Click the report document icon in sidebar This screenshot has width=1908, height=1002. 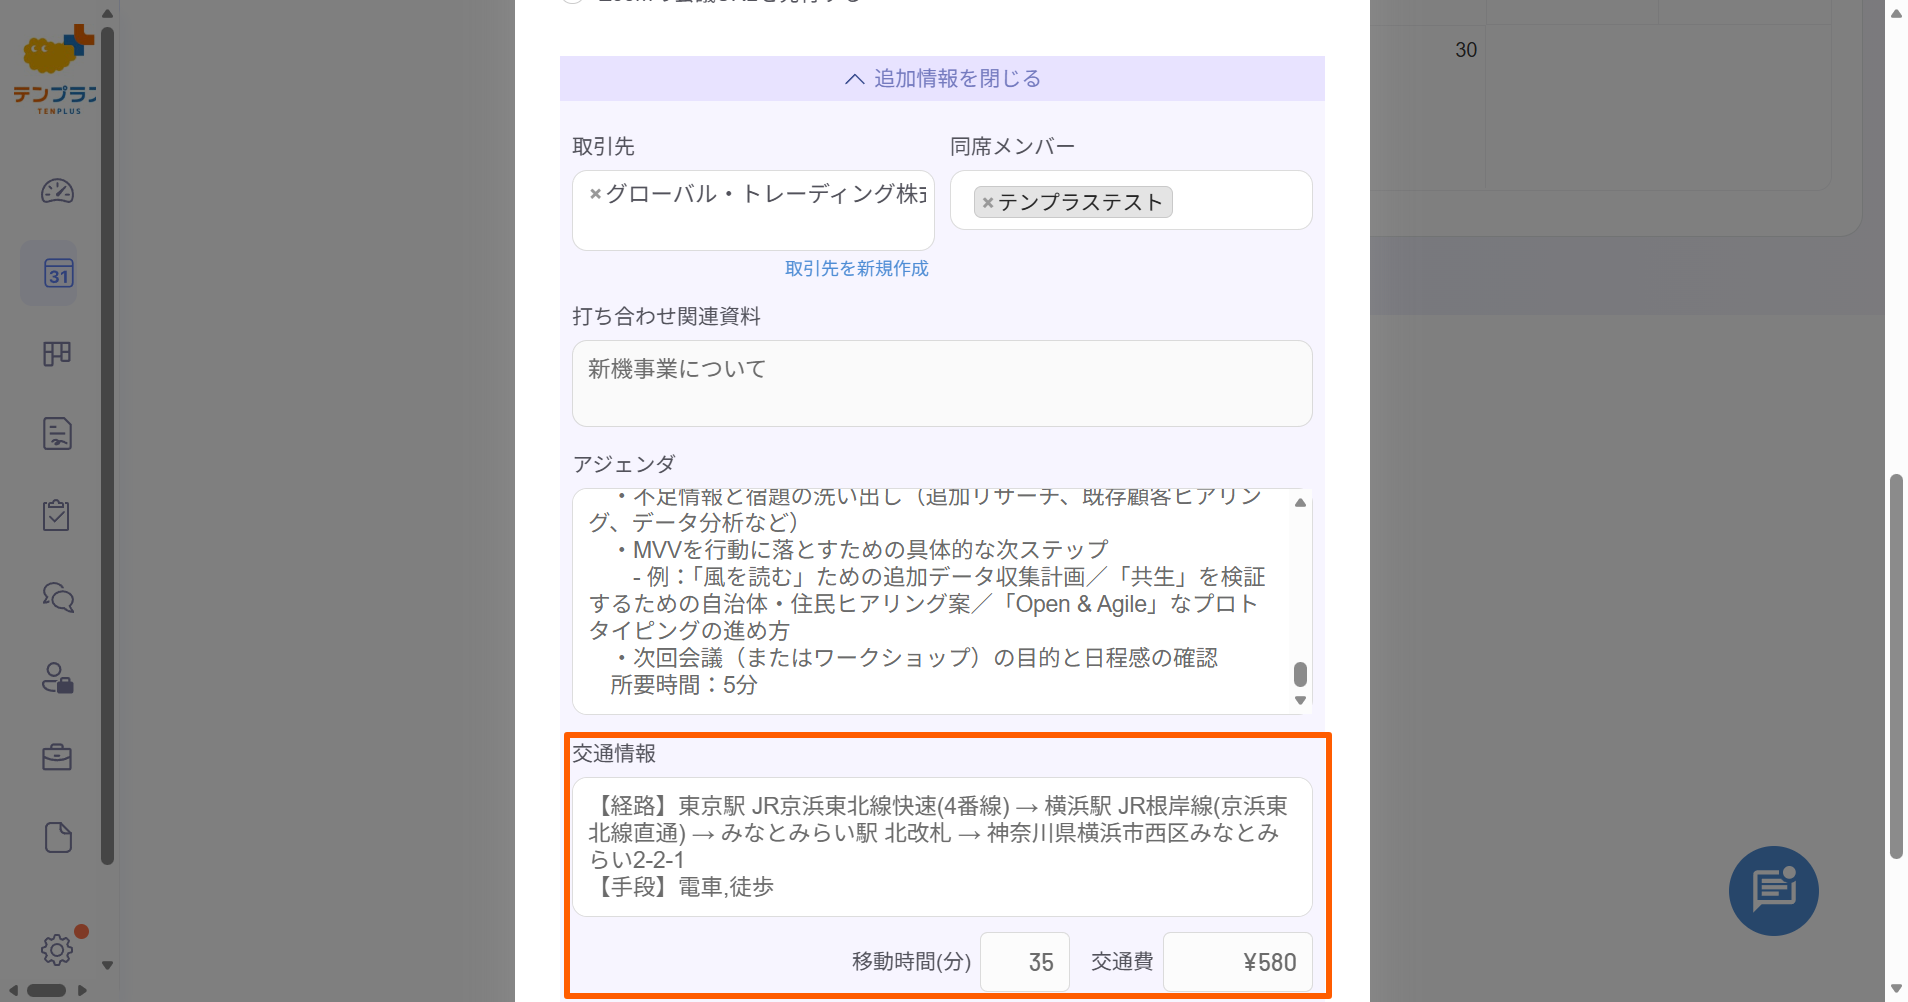57,433
